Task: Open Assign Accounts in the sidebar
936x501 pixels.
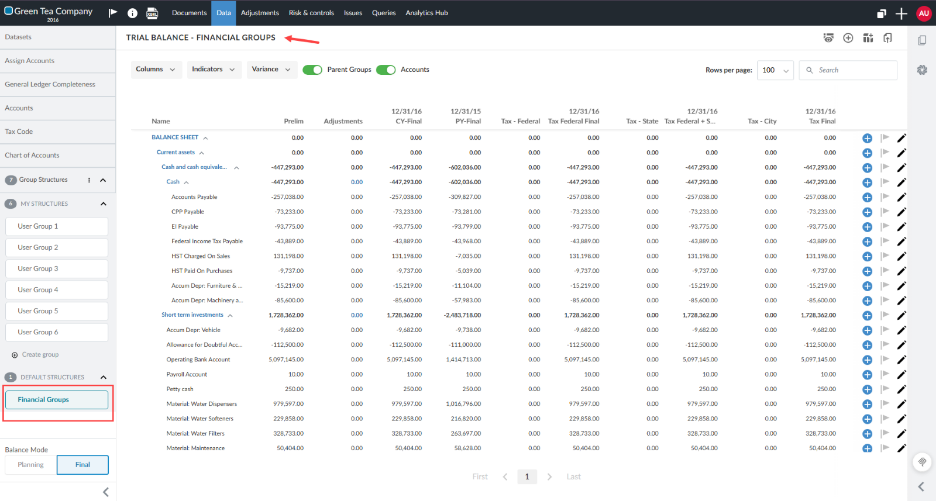Action: click(58, 61)
